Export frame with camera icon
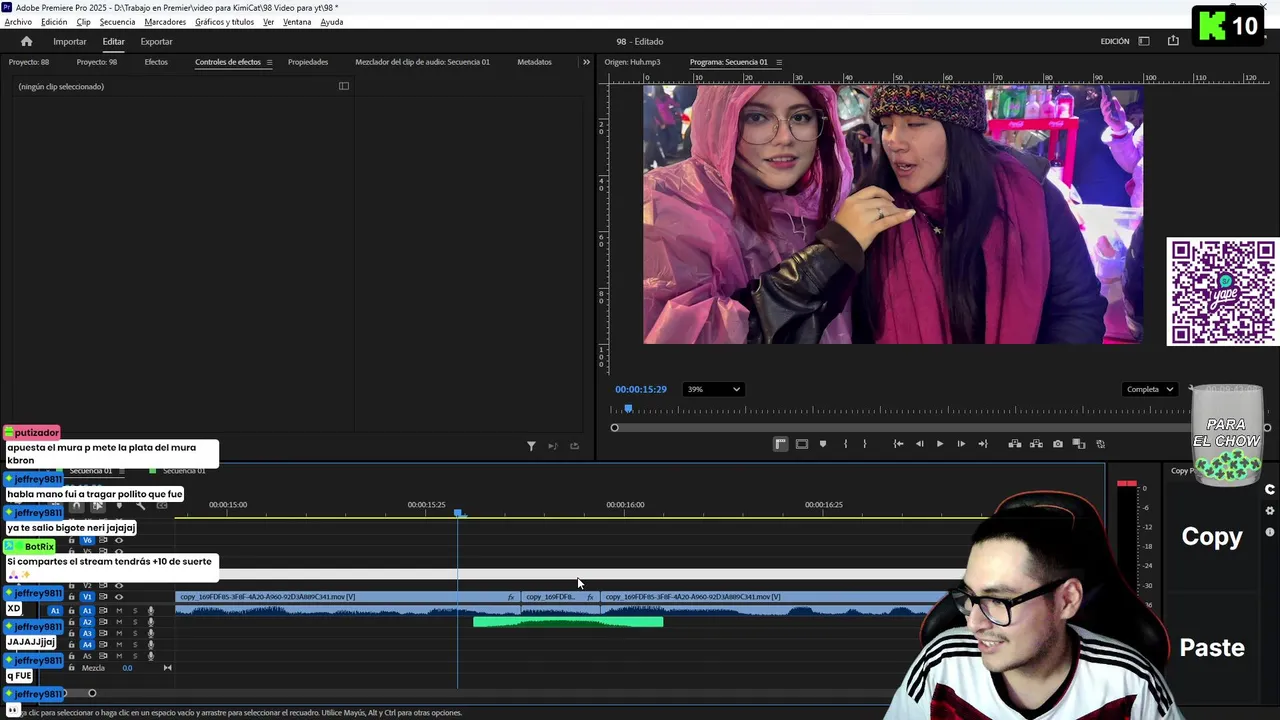Image resolution: width=1280 pixels, height=720 pixels. point(1057,444)
